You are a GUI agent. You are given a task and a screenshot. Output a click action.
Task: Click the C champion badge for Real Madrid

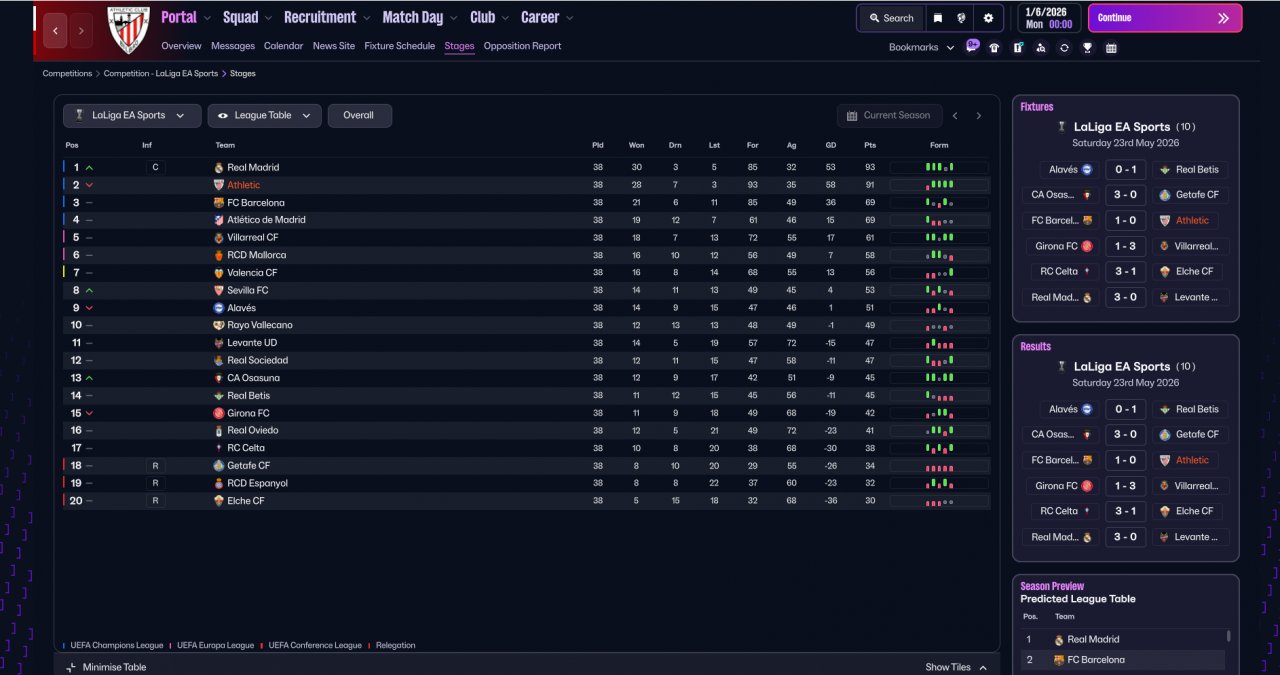tap(155, 168)
